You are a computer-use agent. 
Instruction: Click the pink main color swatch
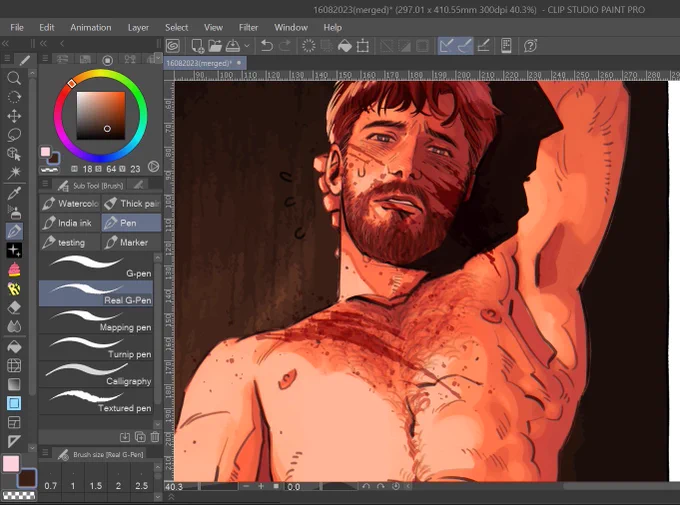[x=10, y=463]
